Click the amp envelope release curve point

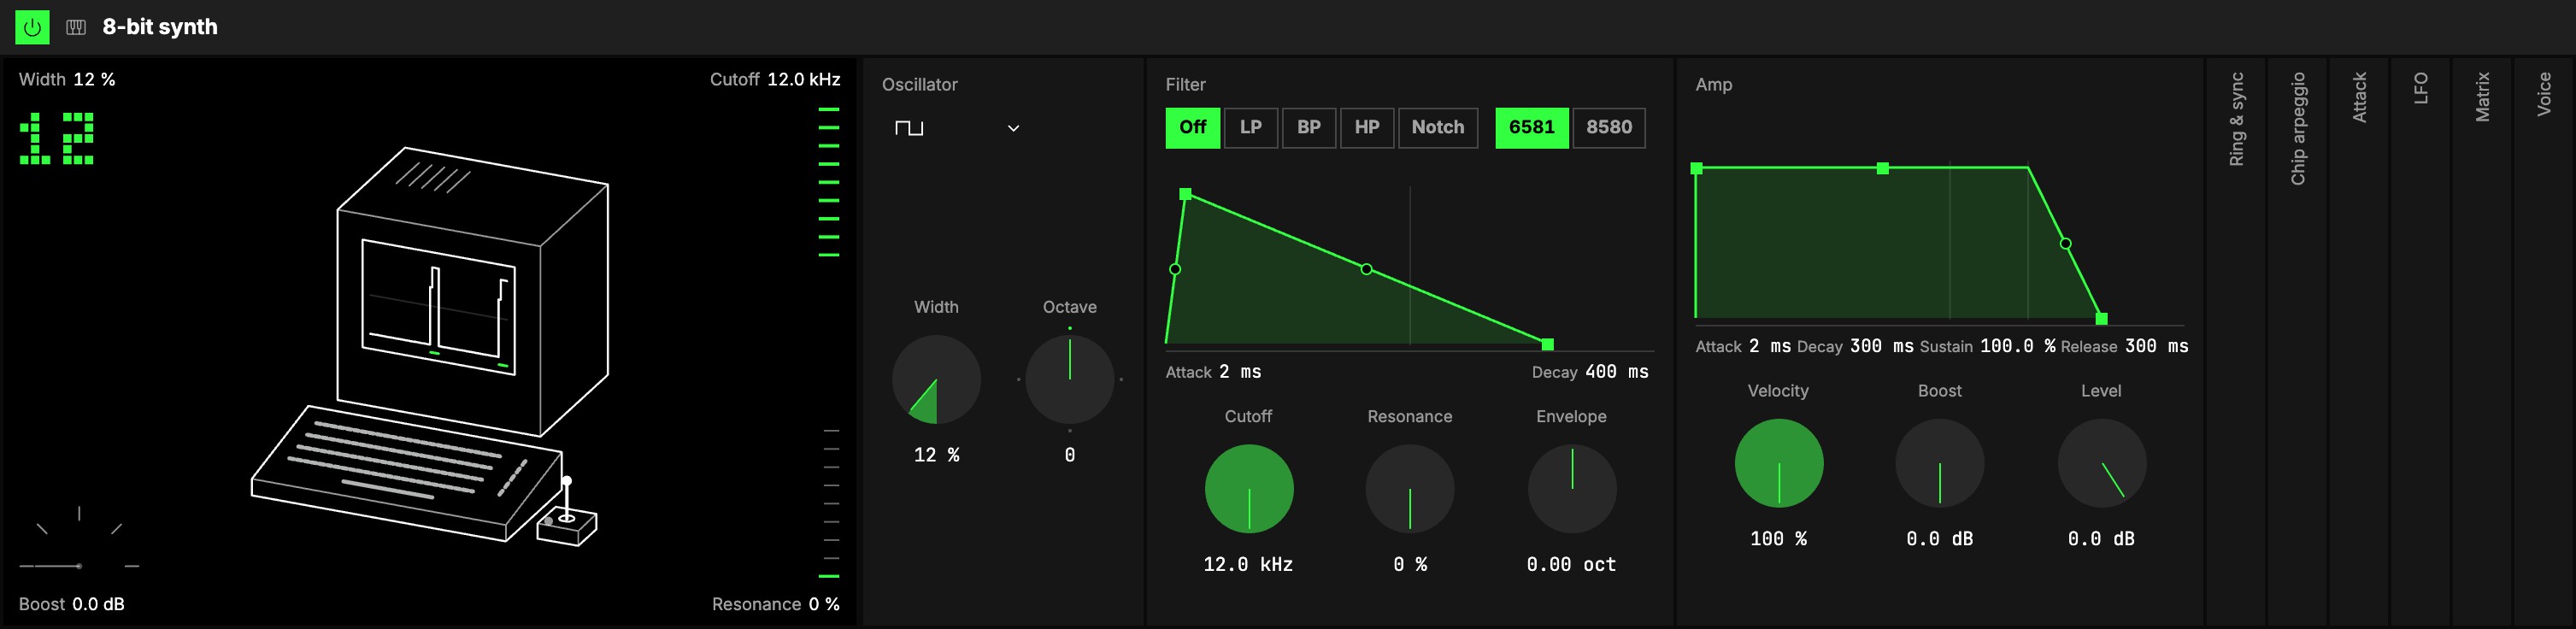point(2065,243)
